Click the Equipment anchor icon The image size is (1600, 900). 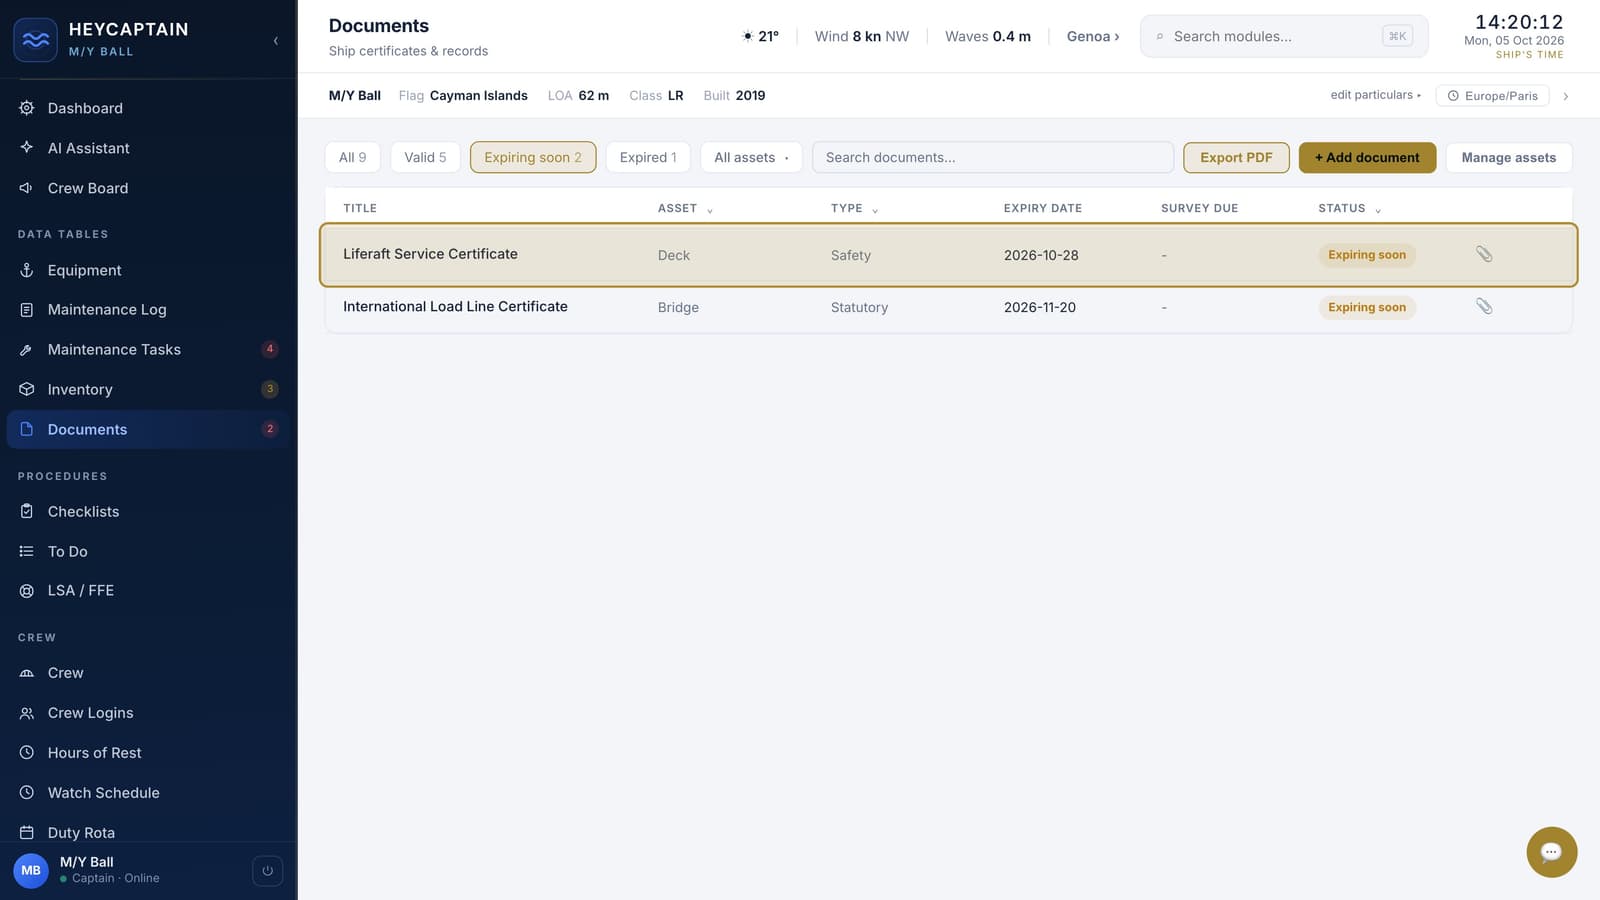[x=27, y=270]
